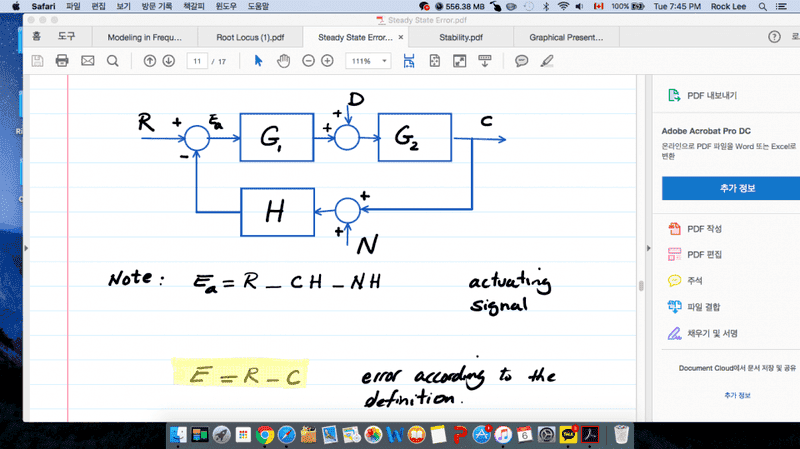The width and height of the screenshot is (800, 449).
Task: Click the email envelope icon
Action: pyautogui.click(x=87, y=61)
